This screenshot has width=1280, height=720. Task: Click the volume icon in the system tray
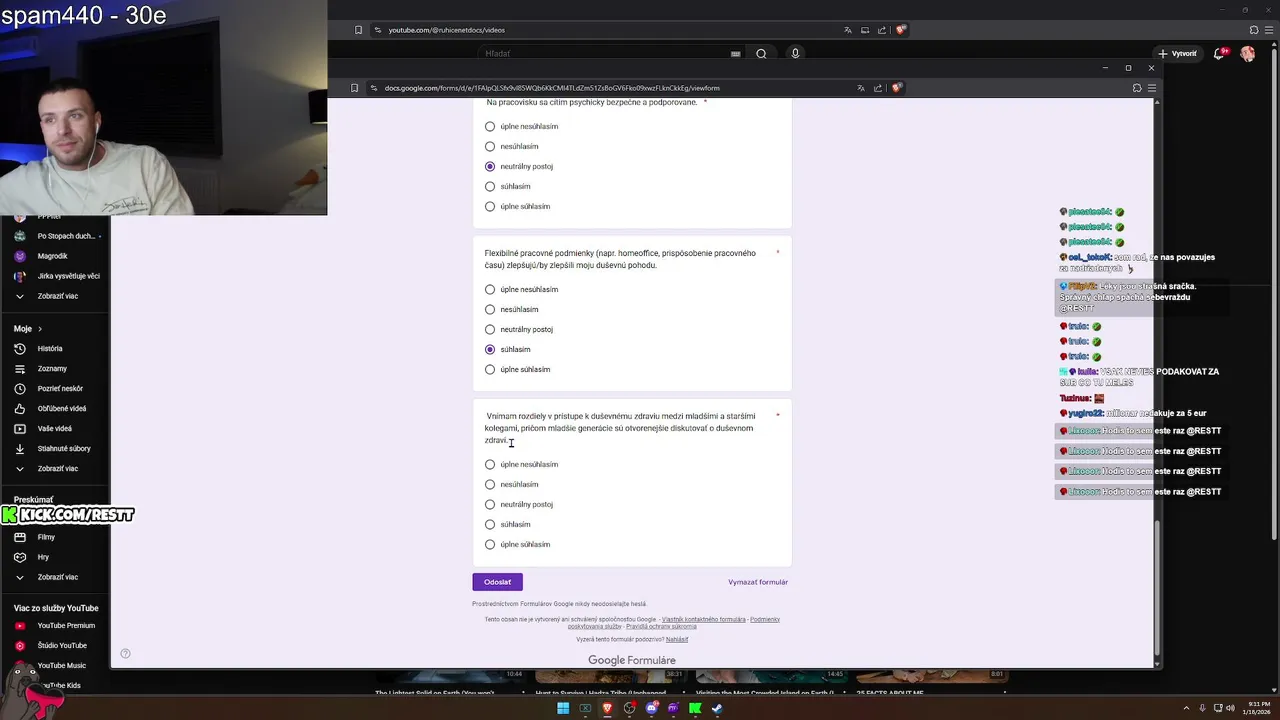coord(1230,708)
